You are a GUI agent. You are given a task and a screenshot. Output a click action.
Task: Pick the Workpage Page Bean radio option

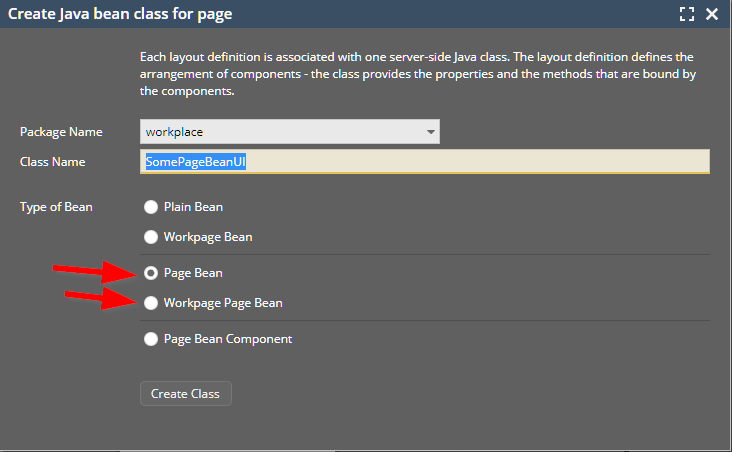151,302
